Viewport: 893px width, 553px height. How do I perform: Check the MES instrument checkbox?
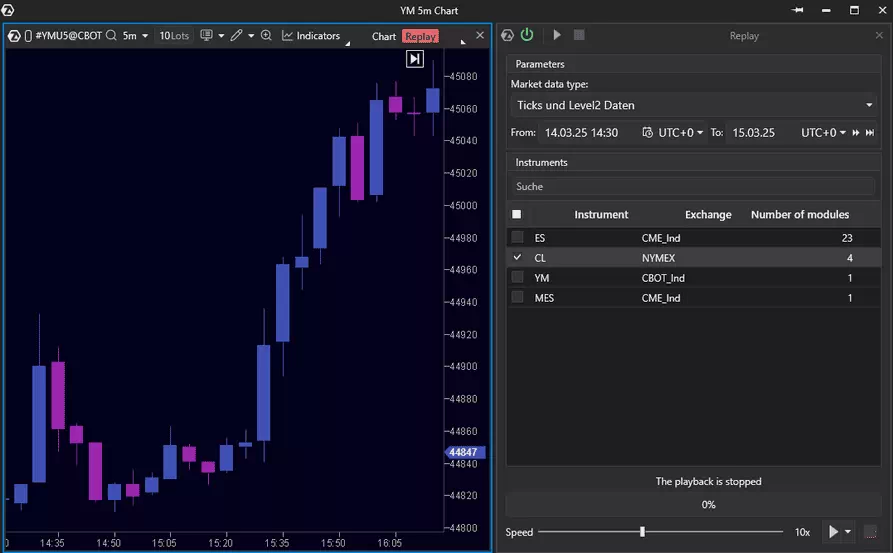point(517,297)
